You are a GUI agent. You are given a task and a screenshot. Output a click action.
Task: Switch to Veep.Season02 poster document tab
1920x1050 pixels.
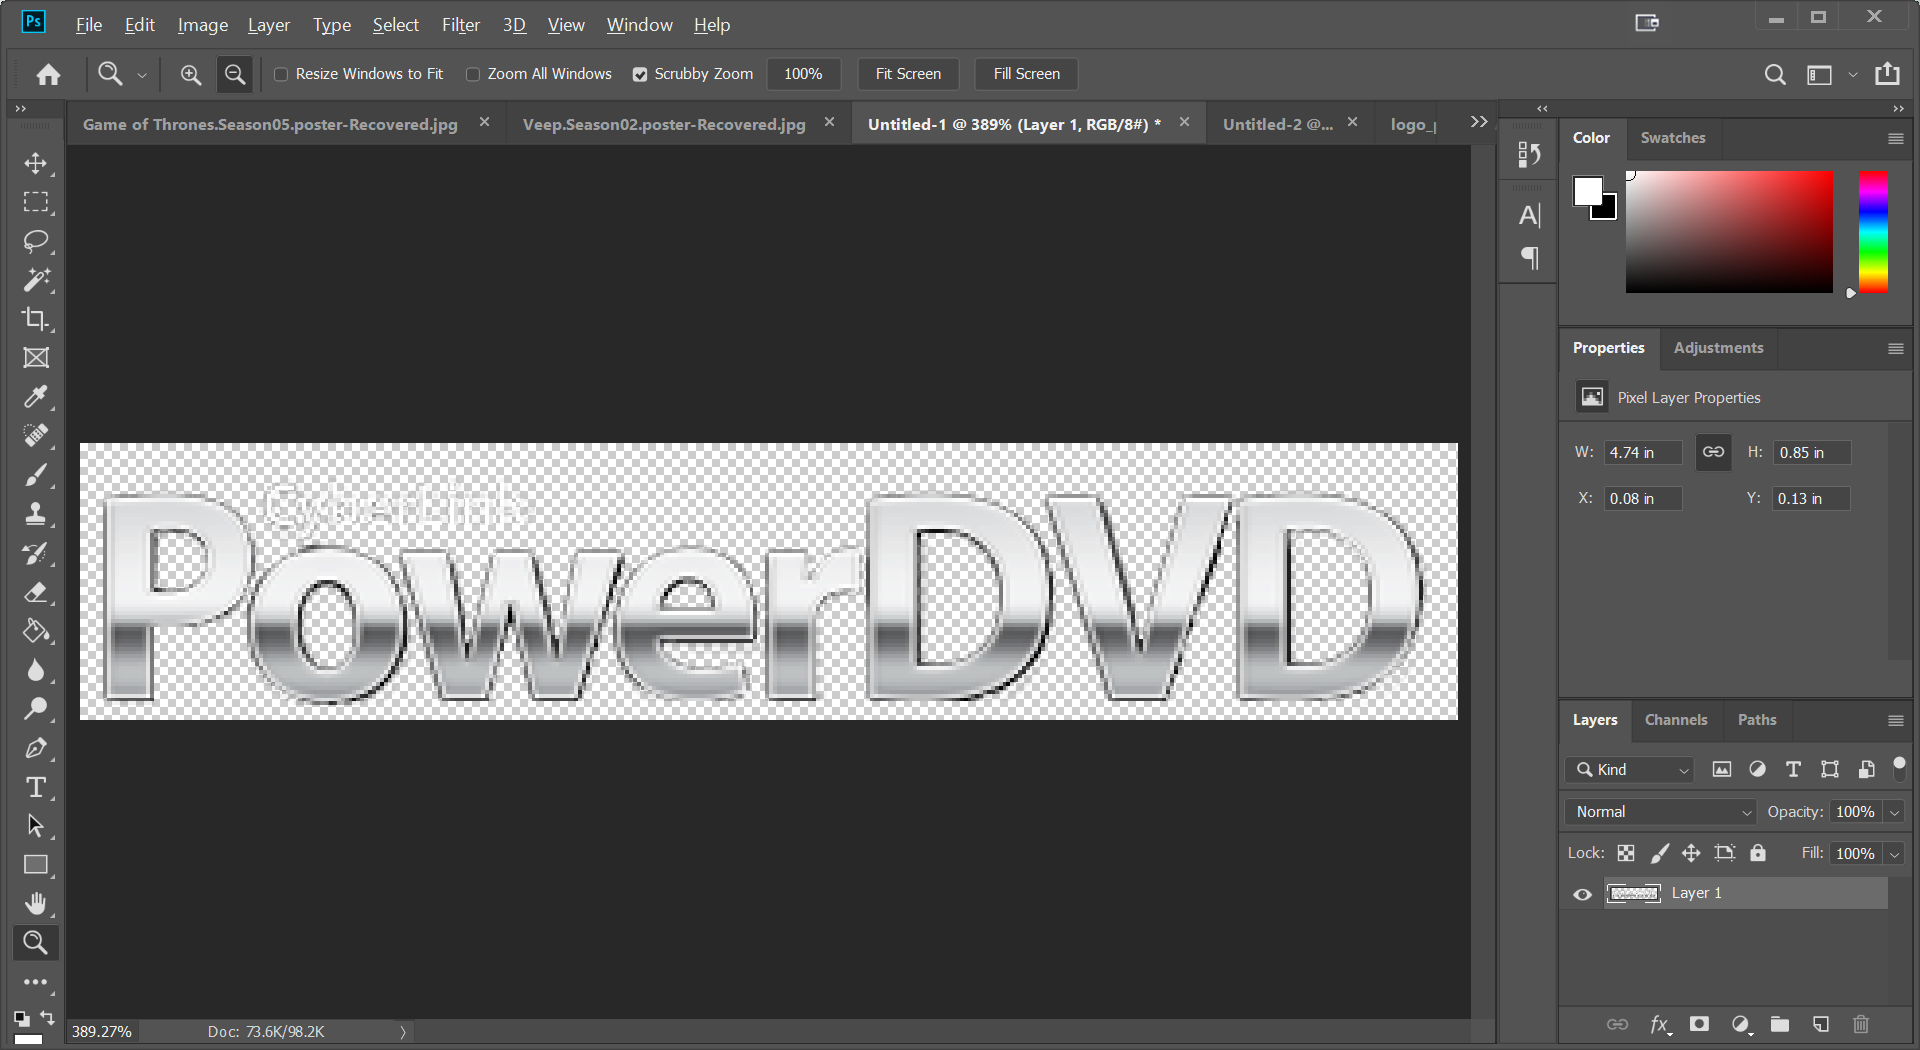point(664,124)
